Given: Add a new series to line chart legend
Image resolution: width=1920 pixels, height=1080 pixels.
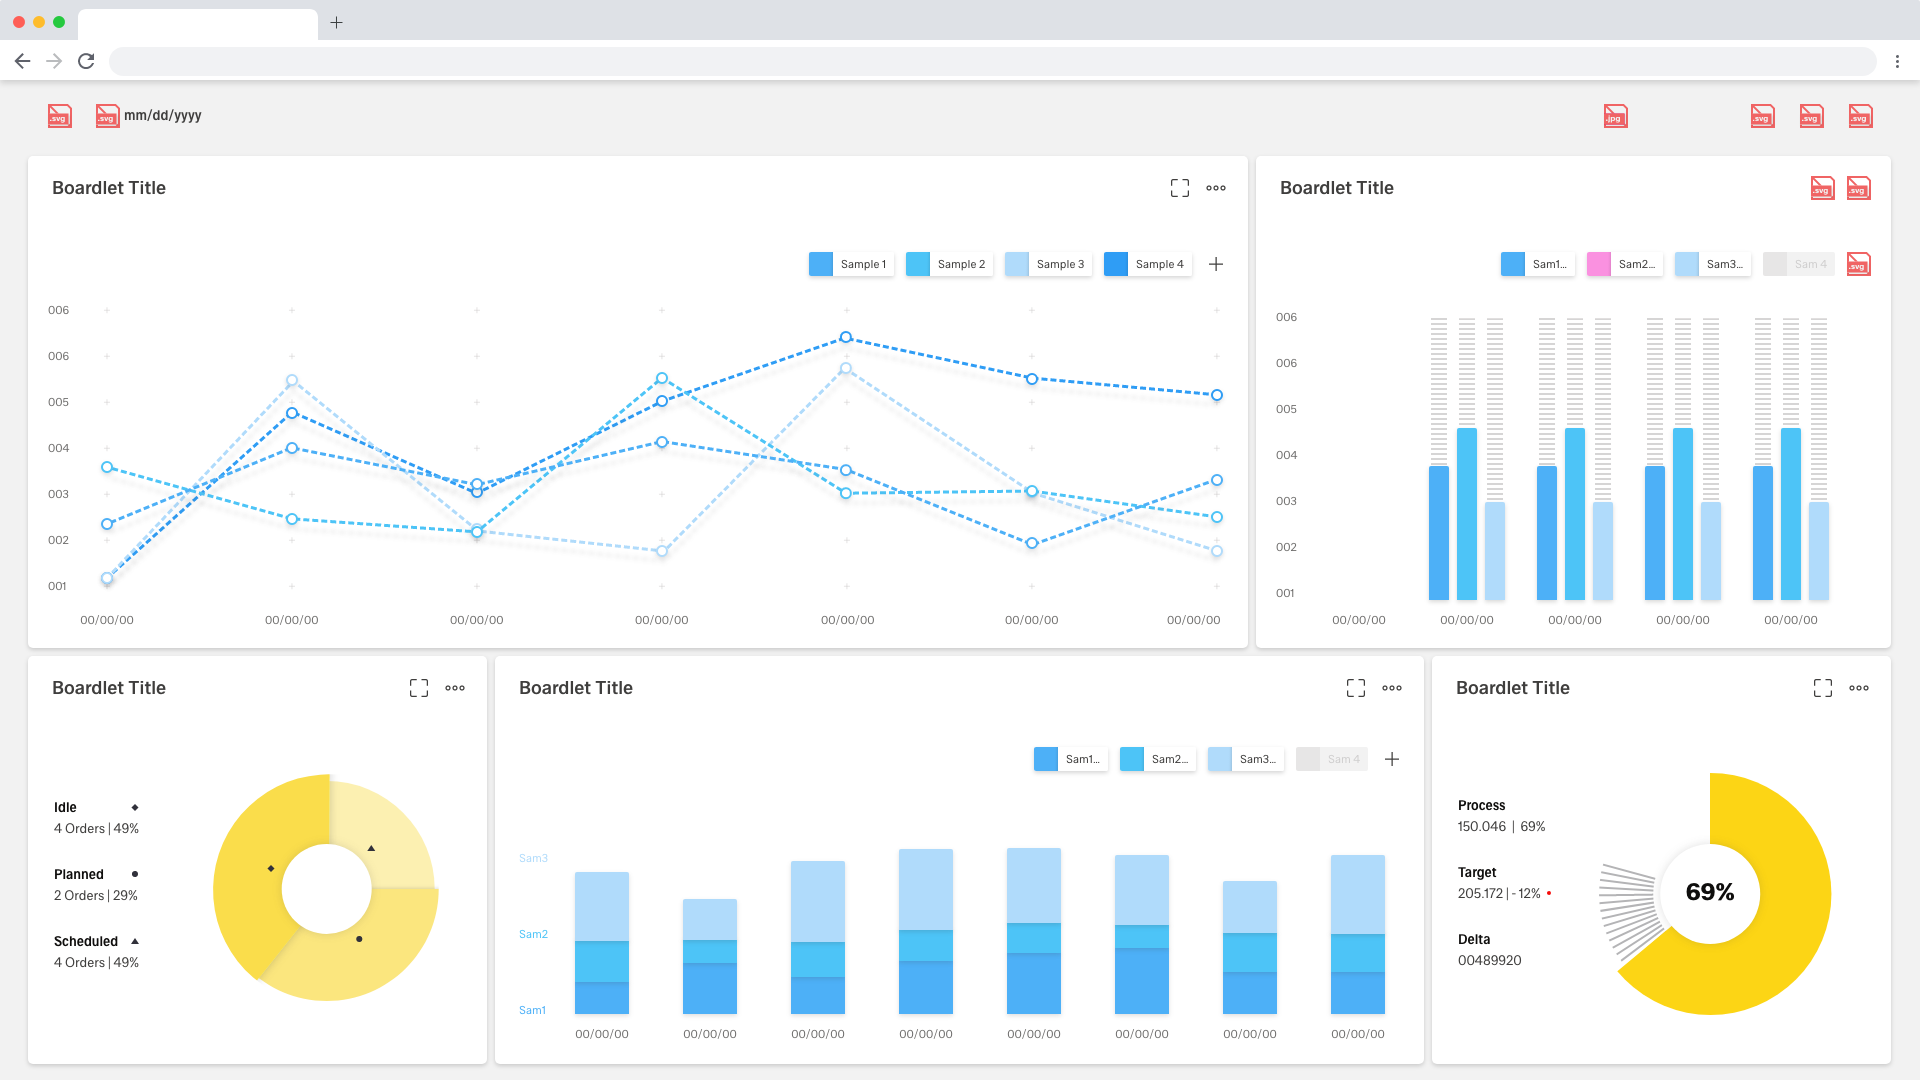Looking at the screenshot, I should (1216, 264).
